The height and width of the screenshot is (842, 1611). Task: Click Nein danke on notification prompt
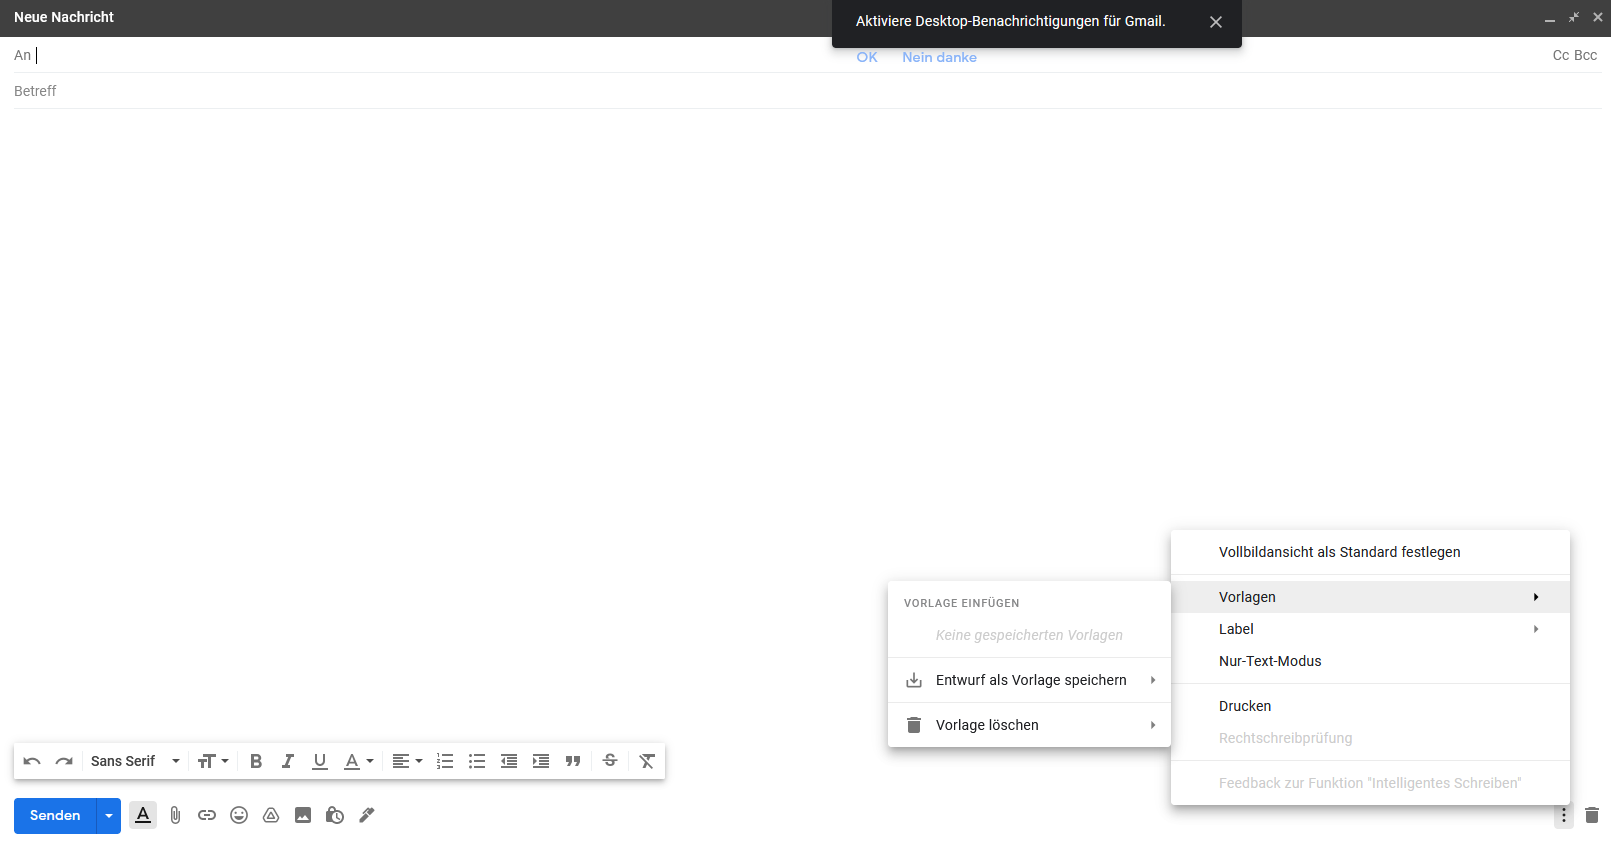click(939, 57)
